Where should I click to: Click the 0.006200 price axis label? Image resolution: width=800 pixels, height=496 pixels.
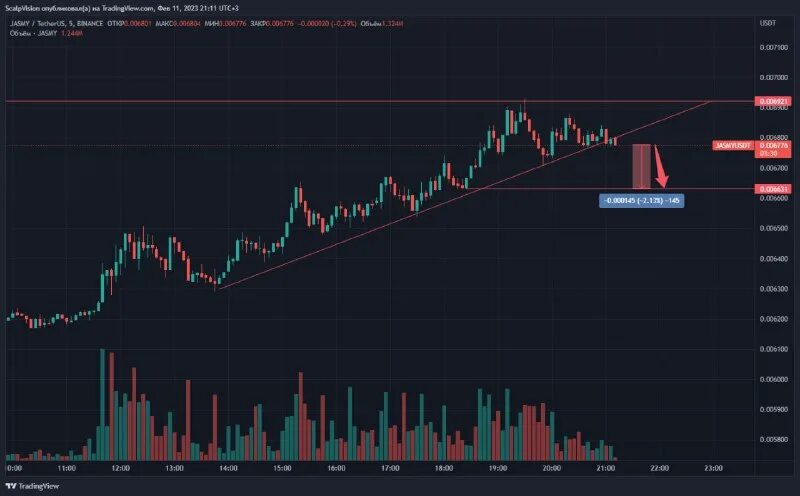[x=773, y=319]
